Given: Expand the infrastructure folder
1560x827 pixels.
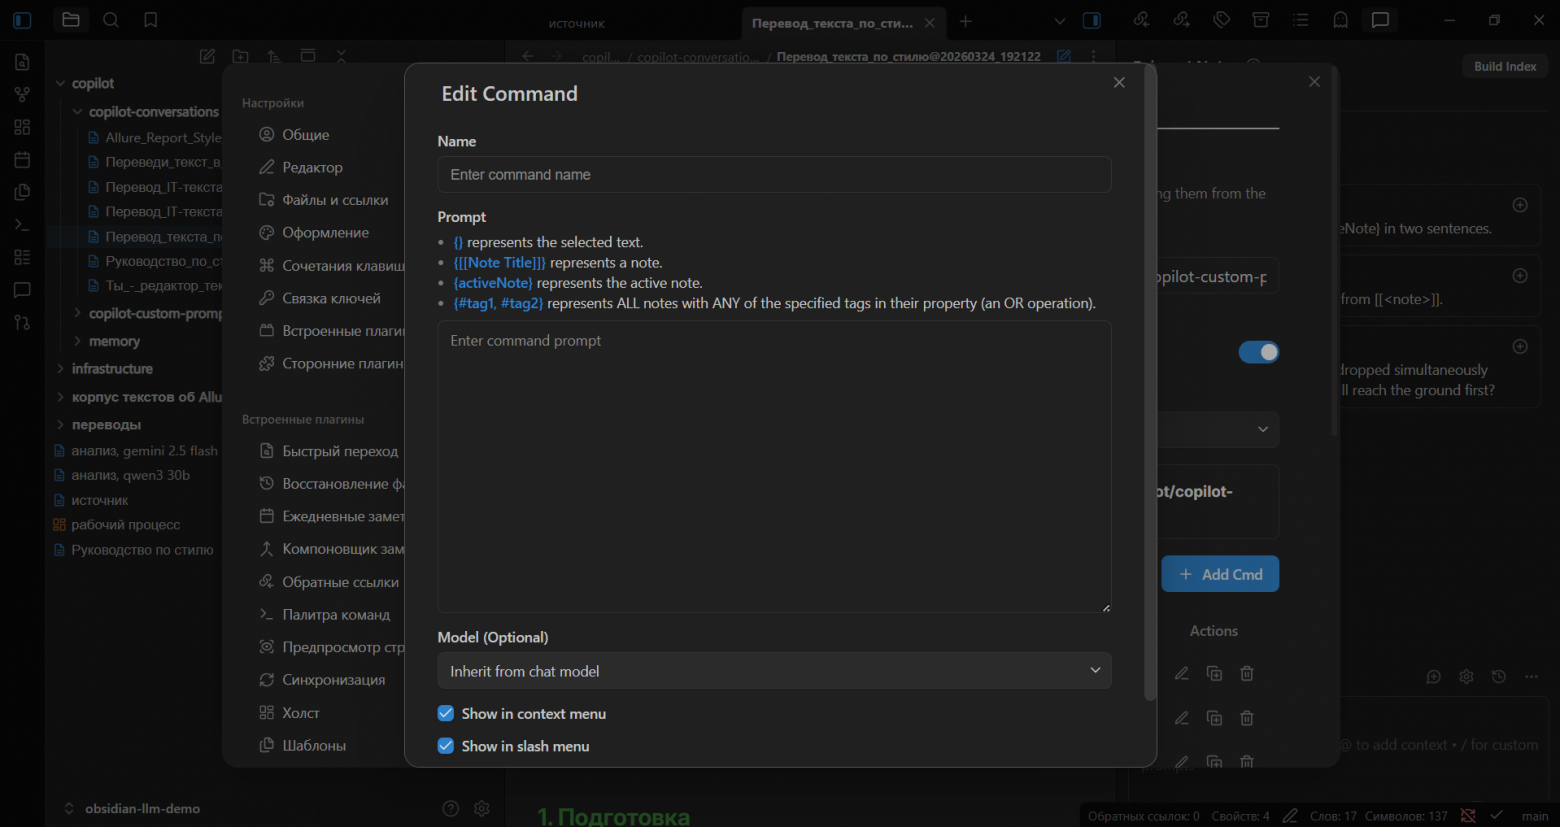Looking at the screenshot, I should coord(112,369).
